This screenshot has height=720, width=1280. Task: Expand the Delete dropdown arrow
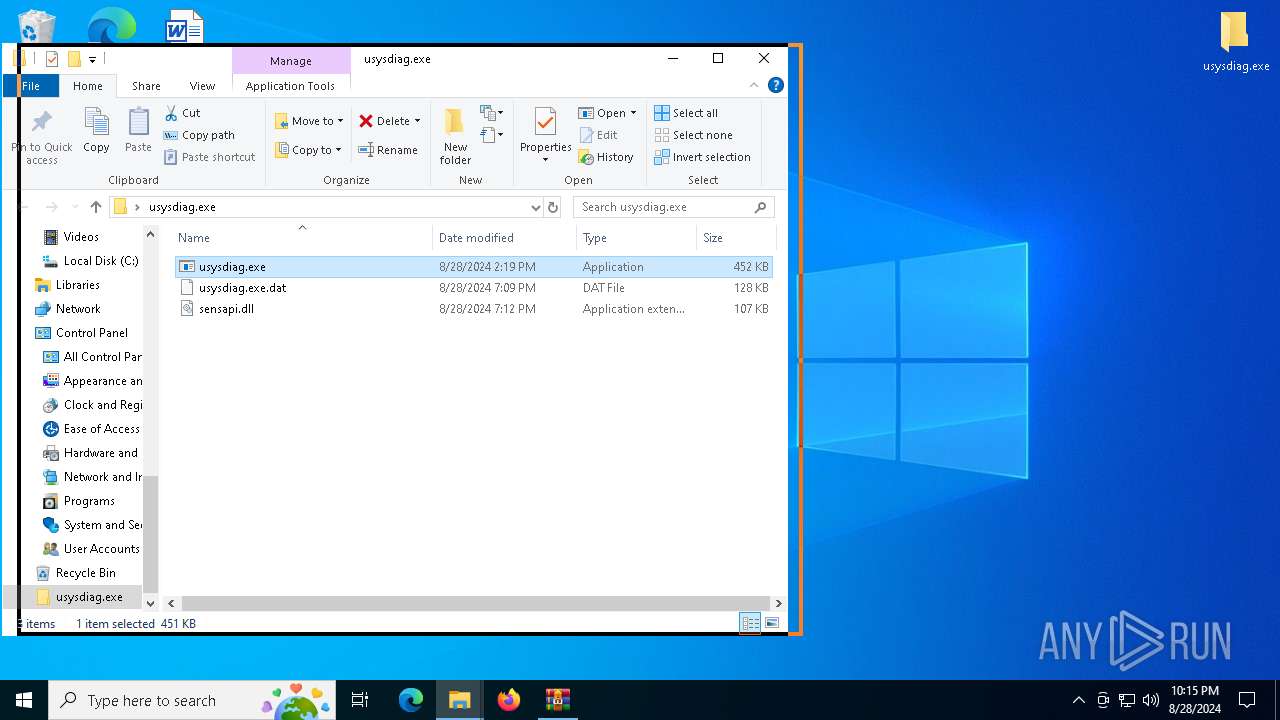(x=417, y=121)
